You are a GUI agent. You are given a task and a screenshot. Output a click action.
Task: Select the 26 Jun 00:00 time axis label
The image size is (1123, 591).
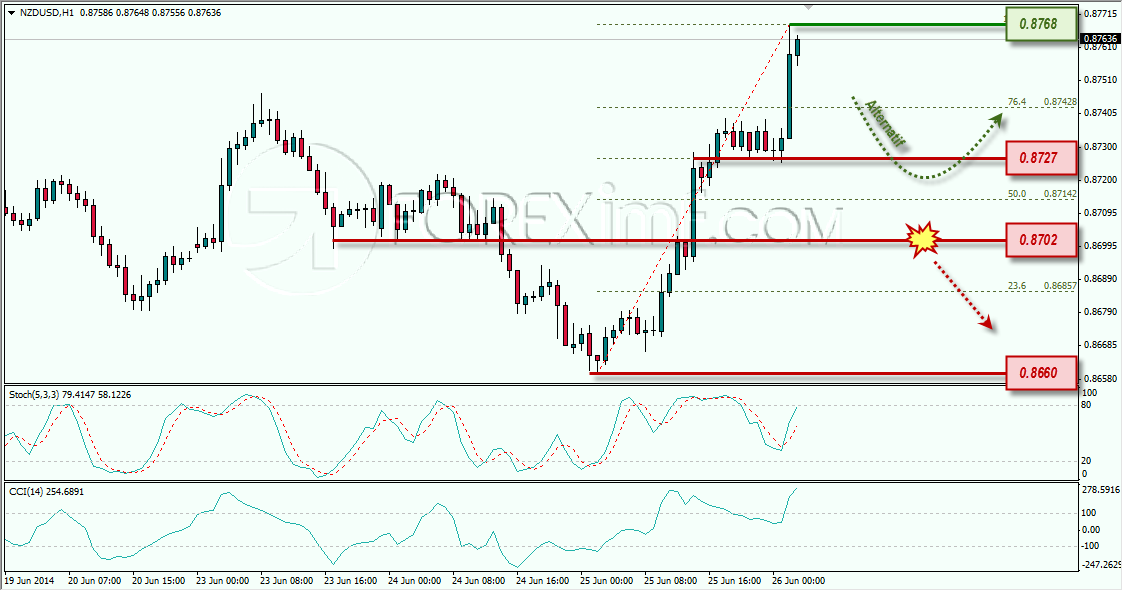(x=799, y=581)
